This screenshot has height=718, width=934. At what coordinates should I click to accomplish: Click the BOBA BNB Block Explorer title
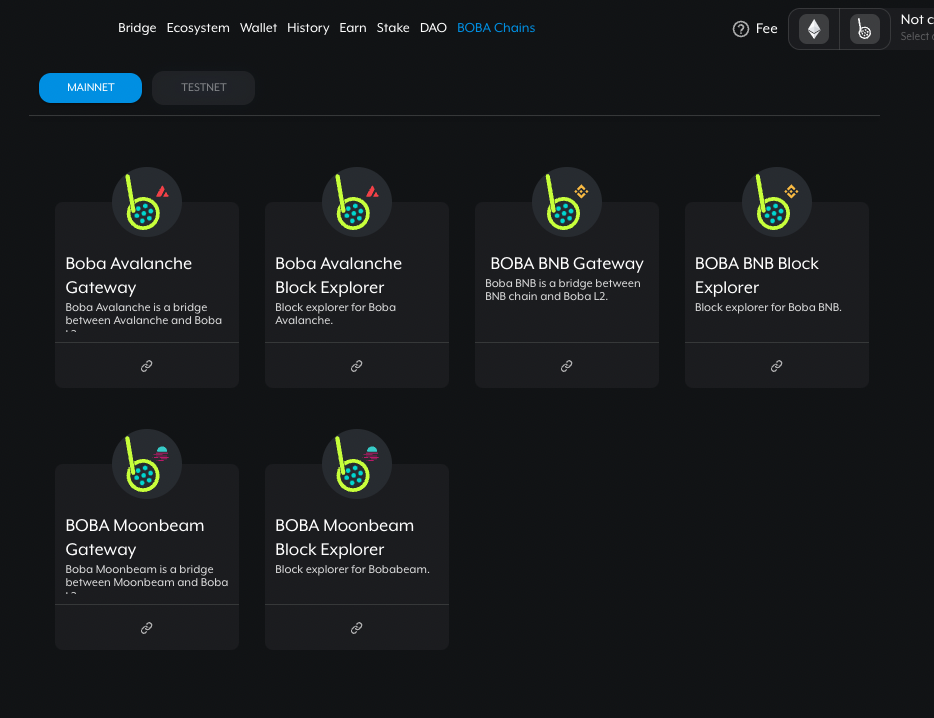click(x=756, y=275)
